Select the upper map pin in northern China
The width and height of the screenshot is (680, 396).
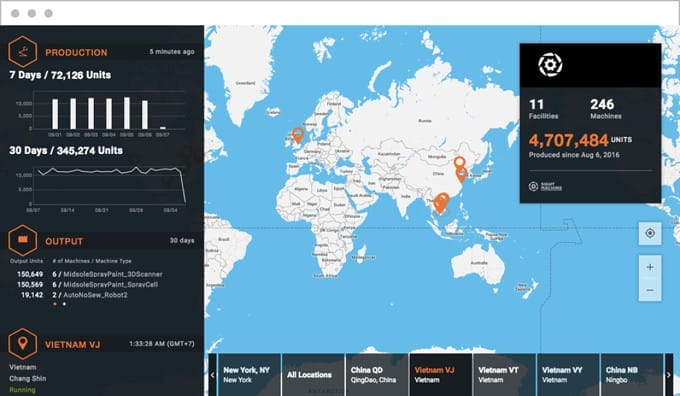(x=459, y=164)
